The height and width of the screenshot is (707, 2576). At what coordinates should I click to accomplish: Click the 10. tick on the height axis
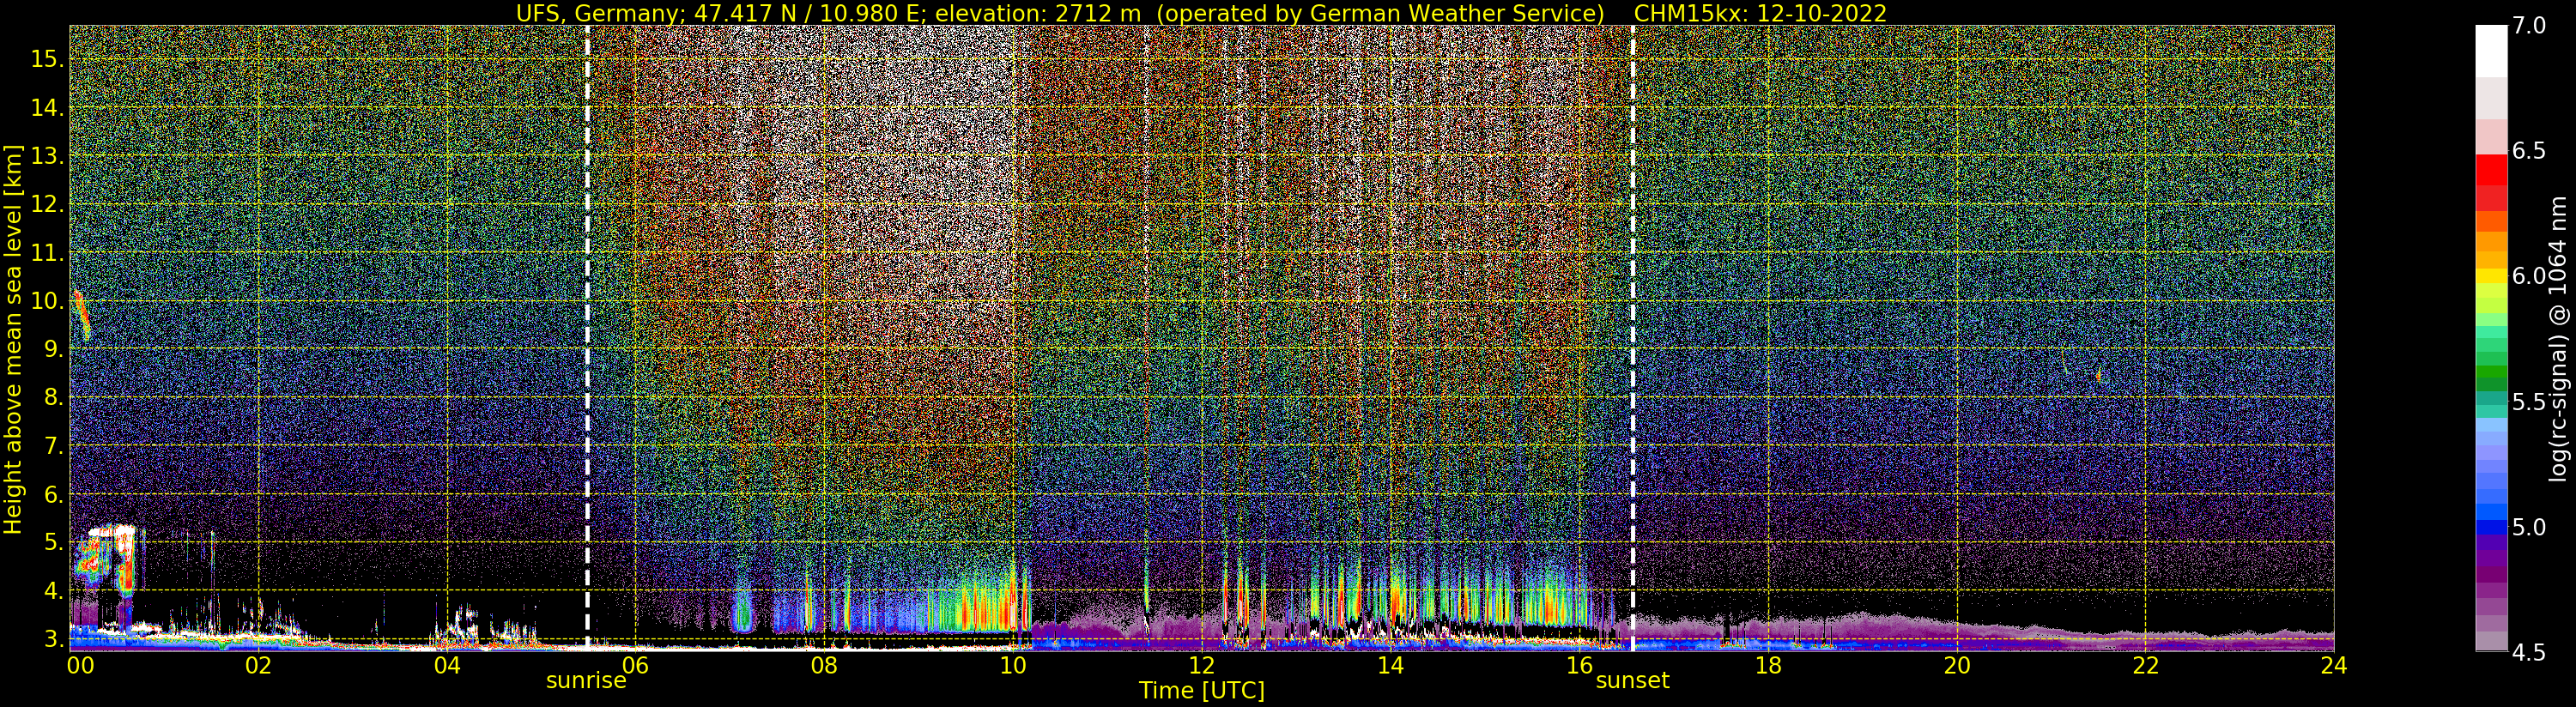(46, 301)
